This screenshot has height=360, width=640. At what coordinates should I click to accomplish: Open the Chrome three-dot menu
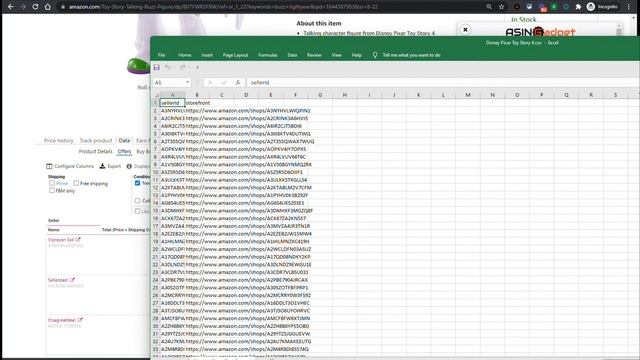tap(629, 7)
